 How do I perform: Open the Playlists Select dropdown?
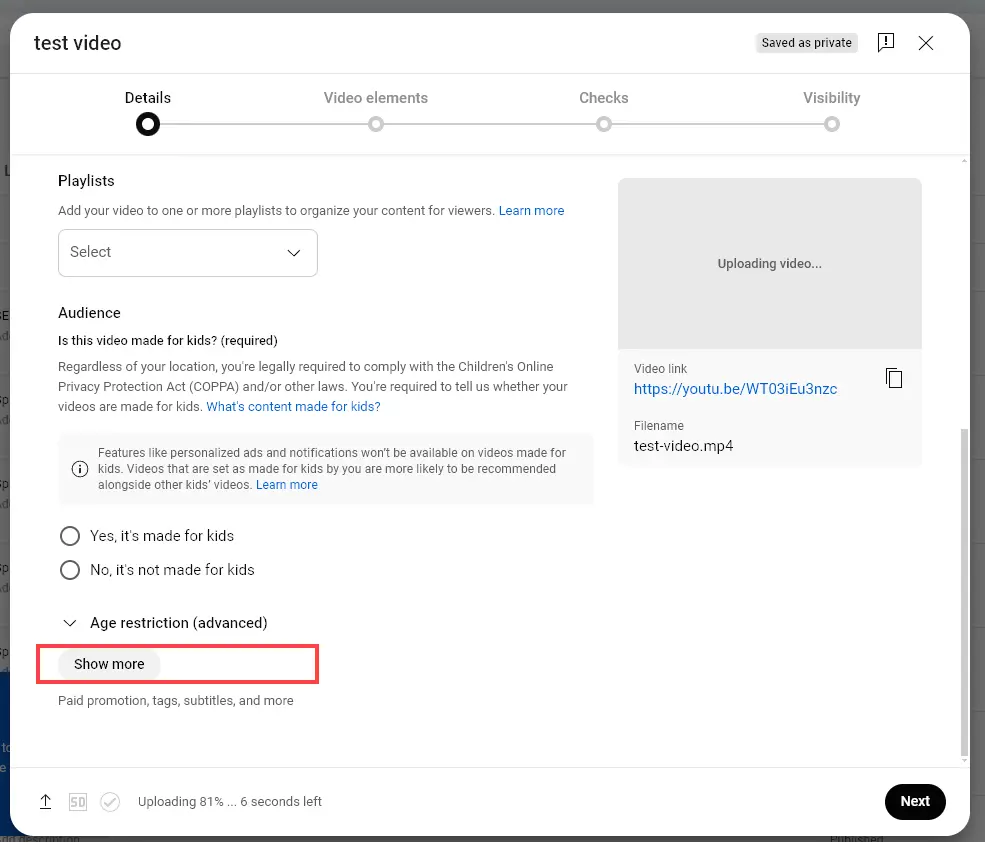187,252
